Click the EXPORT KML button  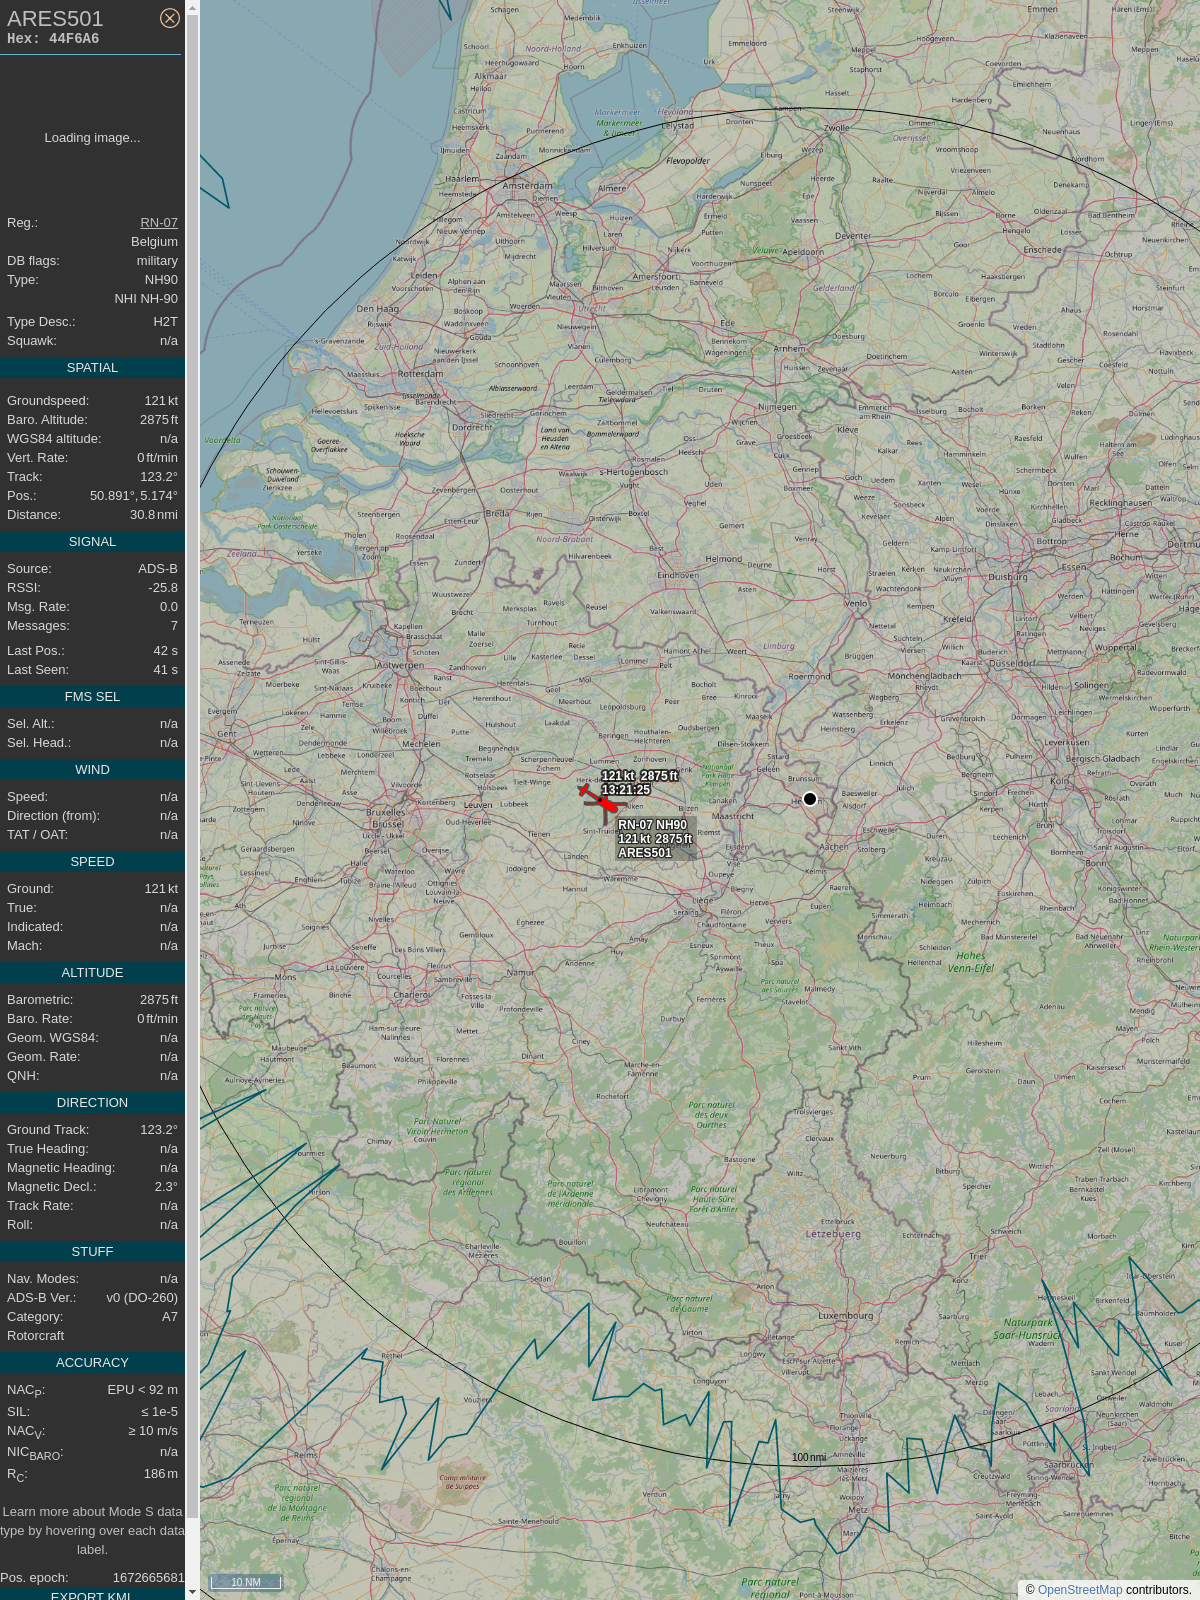pos(91,1594)
